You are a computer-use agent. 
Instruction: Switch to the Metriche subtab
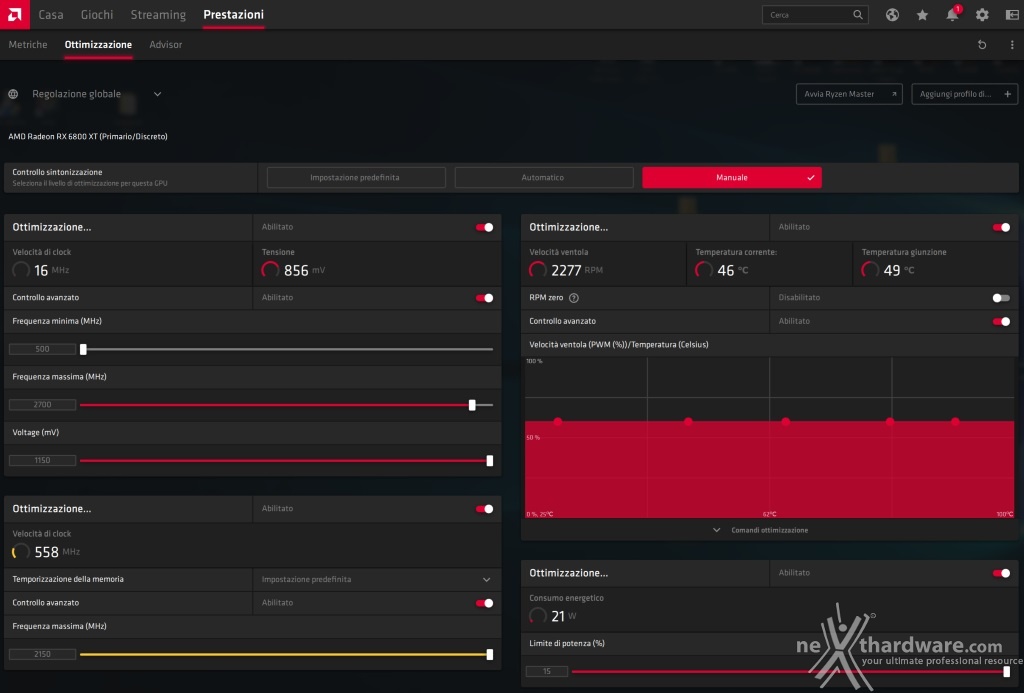coord(27,44)
